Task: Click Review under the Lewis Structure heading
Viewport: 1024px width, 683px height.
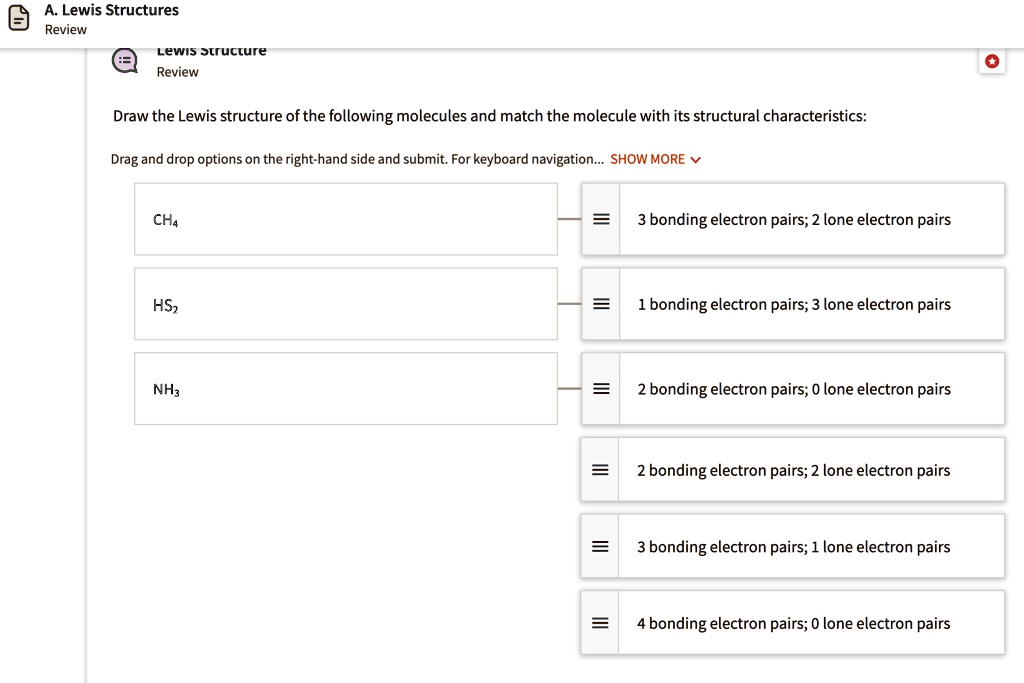Action: click(x=177, y=72)
